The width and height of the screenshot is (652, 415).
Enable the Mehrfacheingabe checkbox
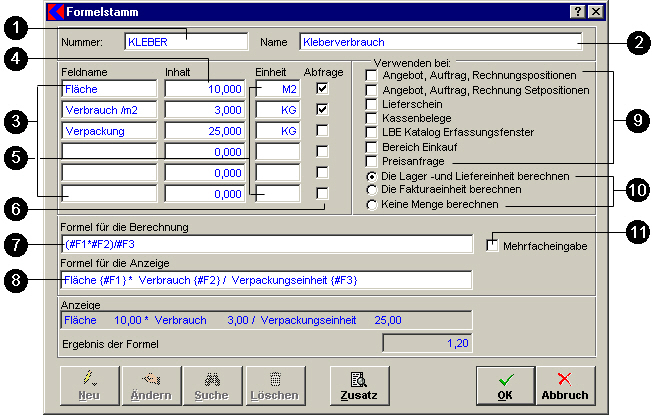pos(493,246)
